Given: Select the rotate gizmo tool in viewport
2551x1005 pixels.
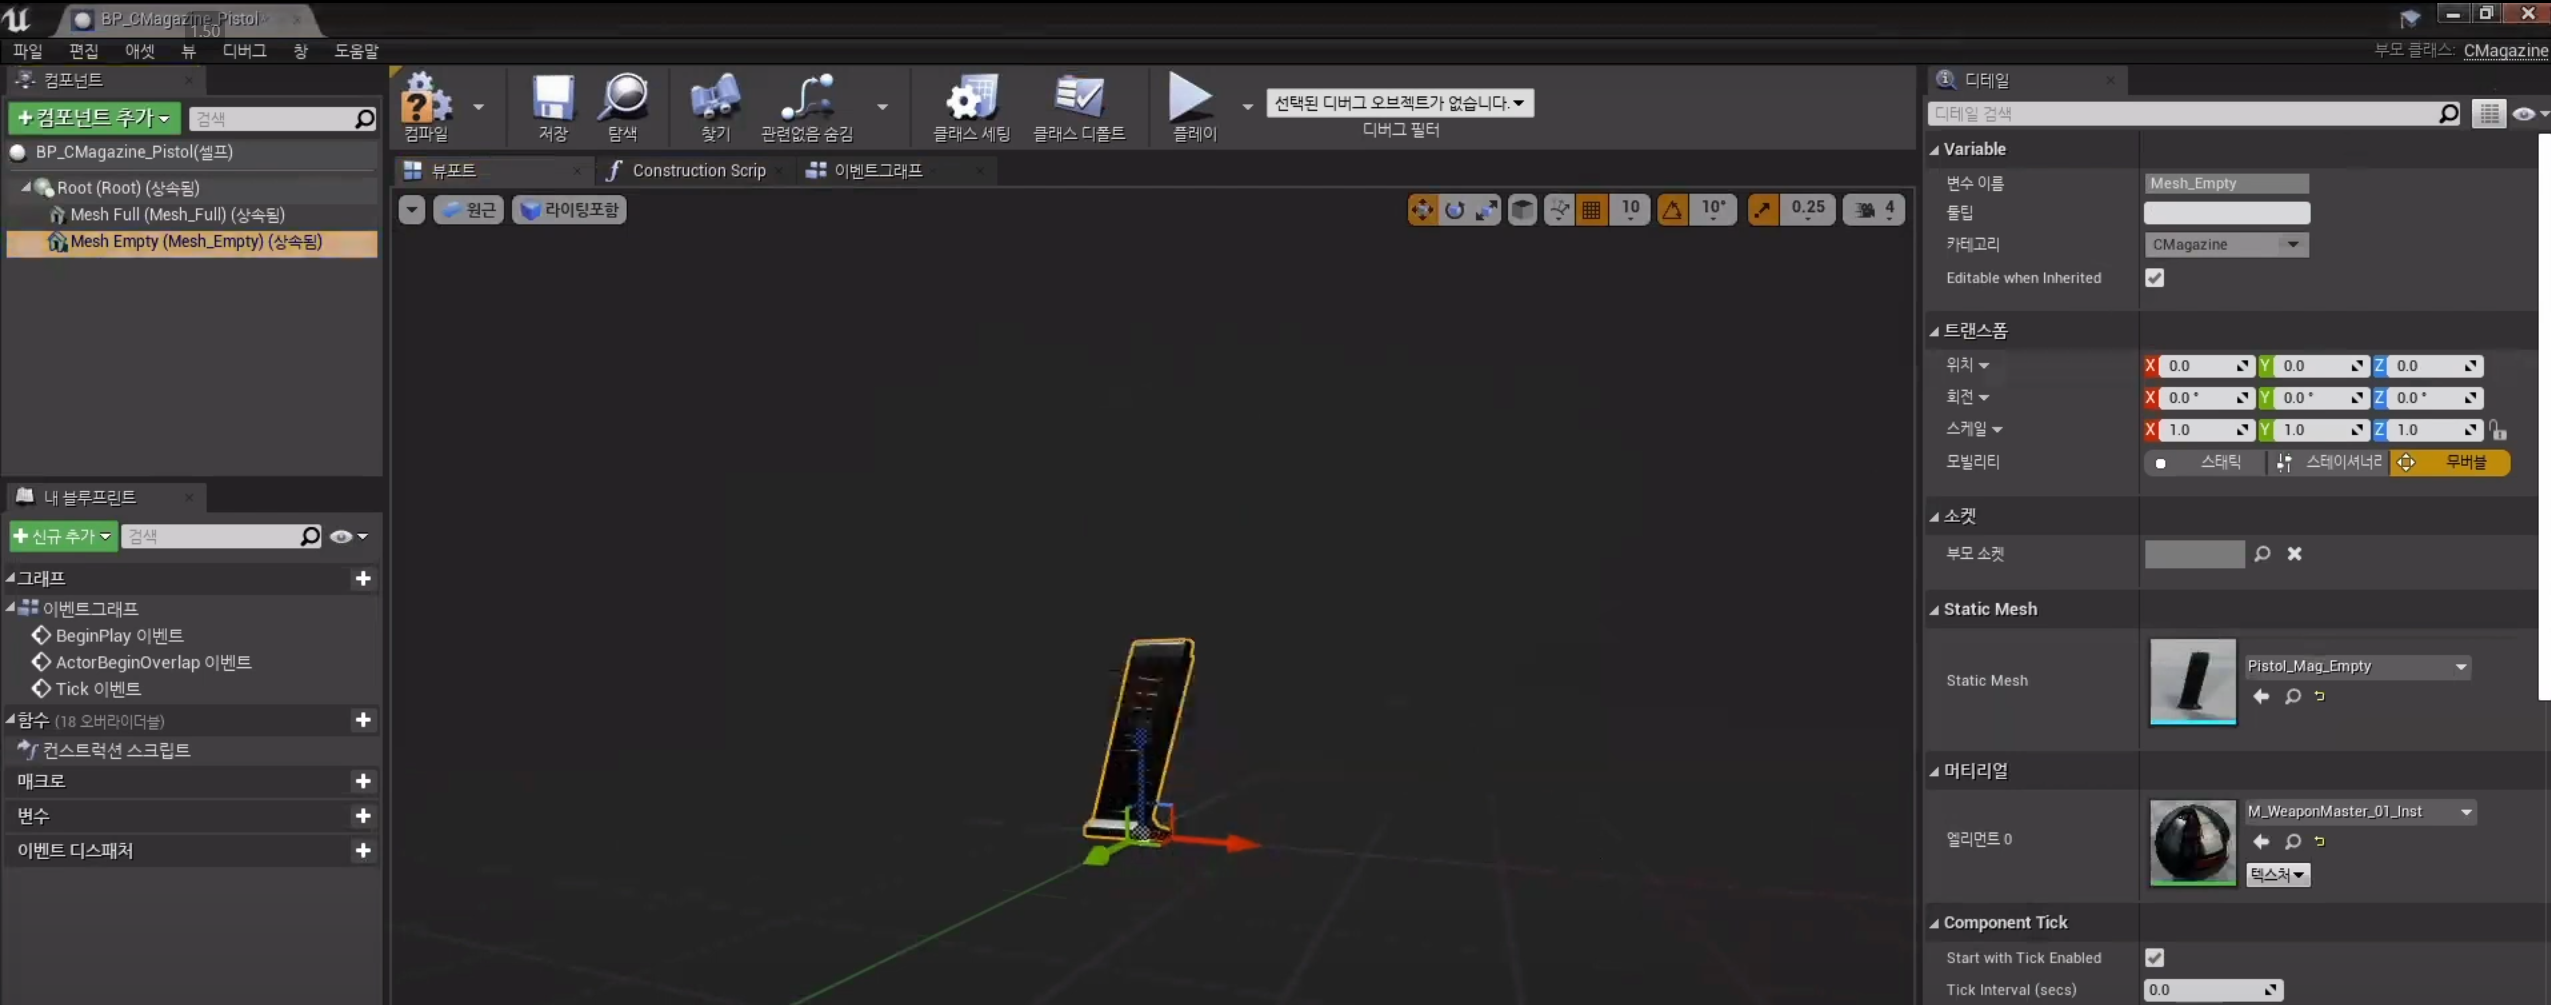Looking at the screenshot, I should (x=1455, y=209).
